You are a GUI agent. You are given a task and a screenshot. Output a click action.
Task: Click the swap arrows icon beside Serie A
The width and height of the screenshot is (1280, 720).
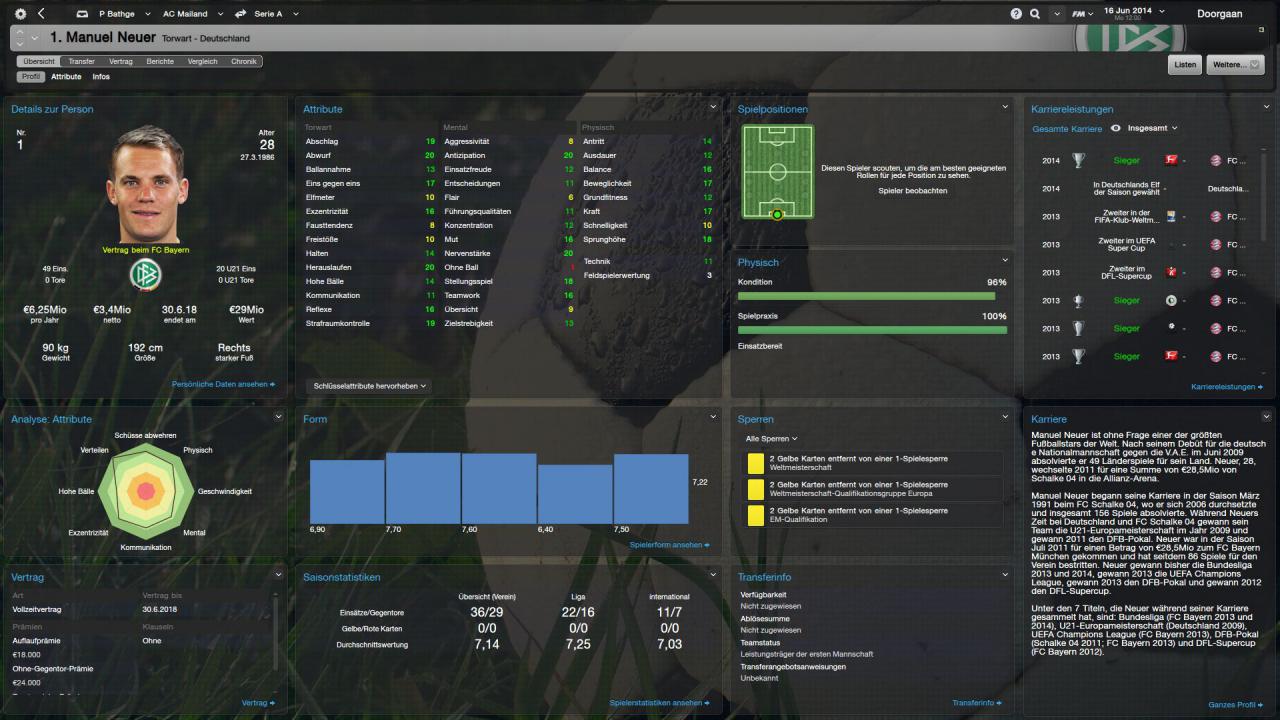pyautogui.click(x=240, y=14)
